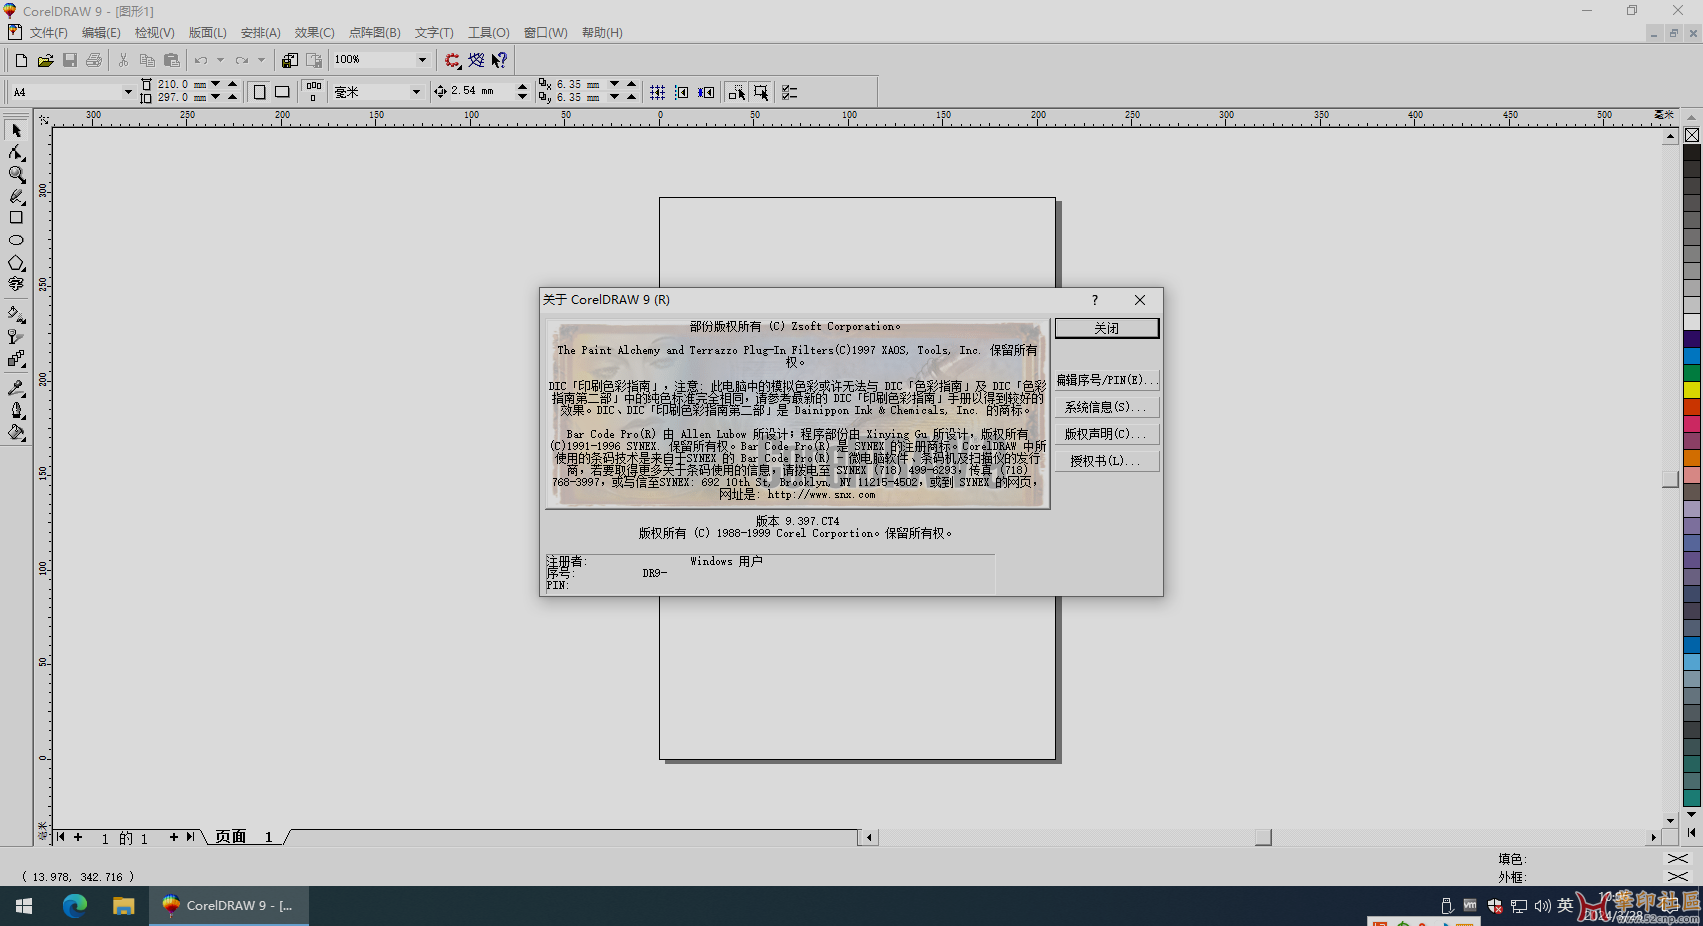Open the Undo history dropdown arrow

point(220,60)
